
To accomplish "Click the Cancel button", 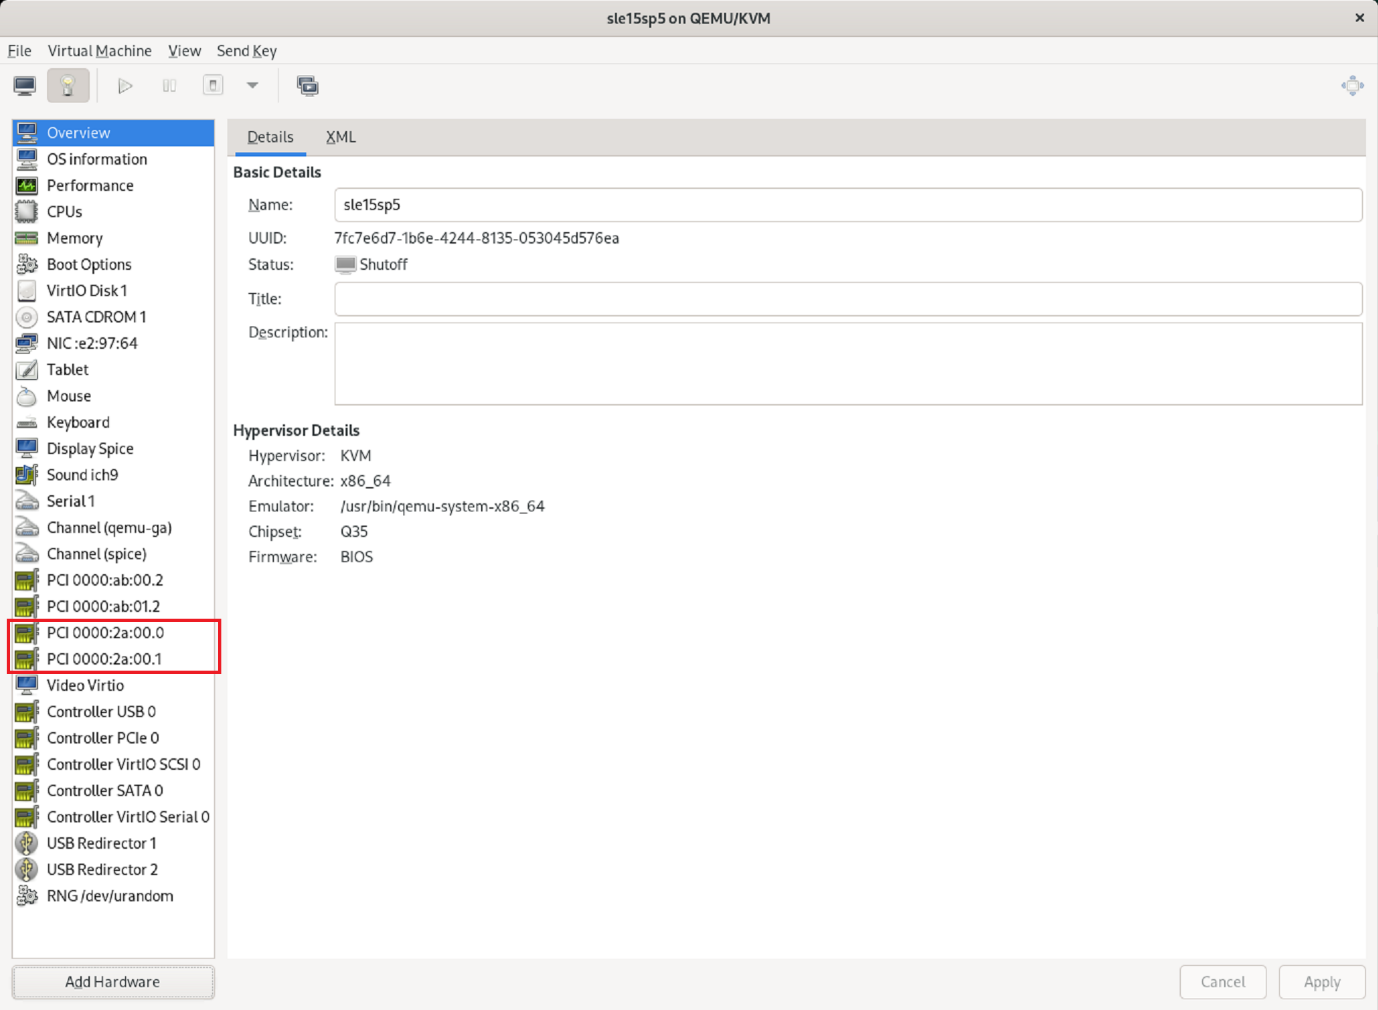I will point(1223,981).
